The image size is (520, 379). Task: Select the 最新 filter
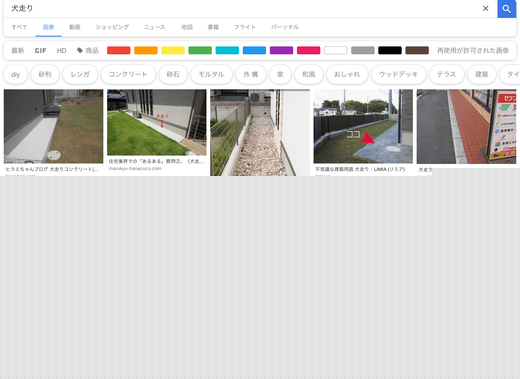(x=18, y=50)
